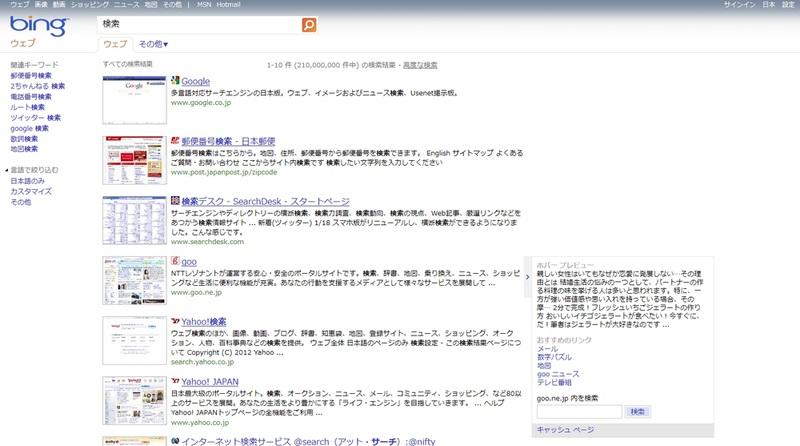Click the Yahoo!検索 result favicon

pos(175,321)
